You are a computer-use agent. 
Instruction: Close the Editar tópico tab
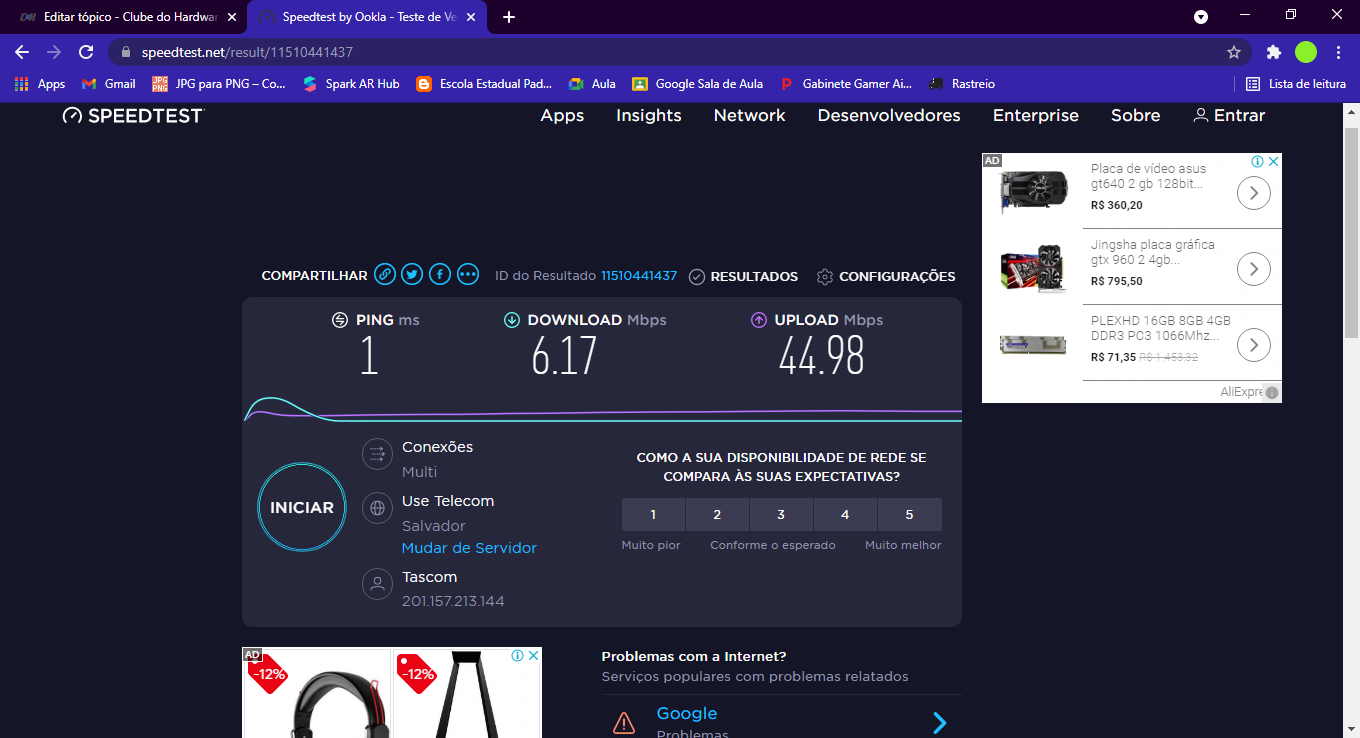tap(231, 17)
